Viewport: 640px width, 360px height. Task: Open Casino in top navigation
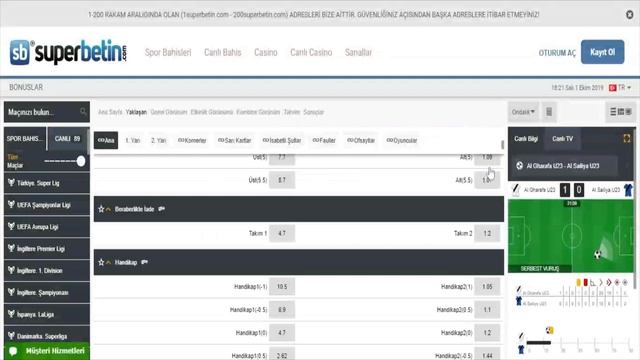pyautogui.click(x=266, y=52)
